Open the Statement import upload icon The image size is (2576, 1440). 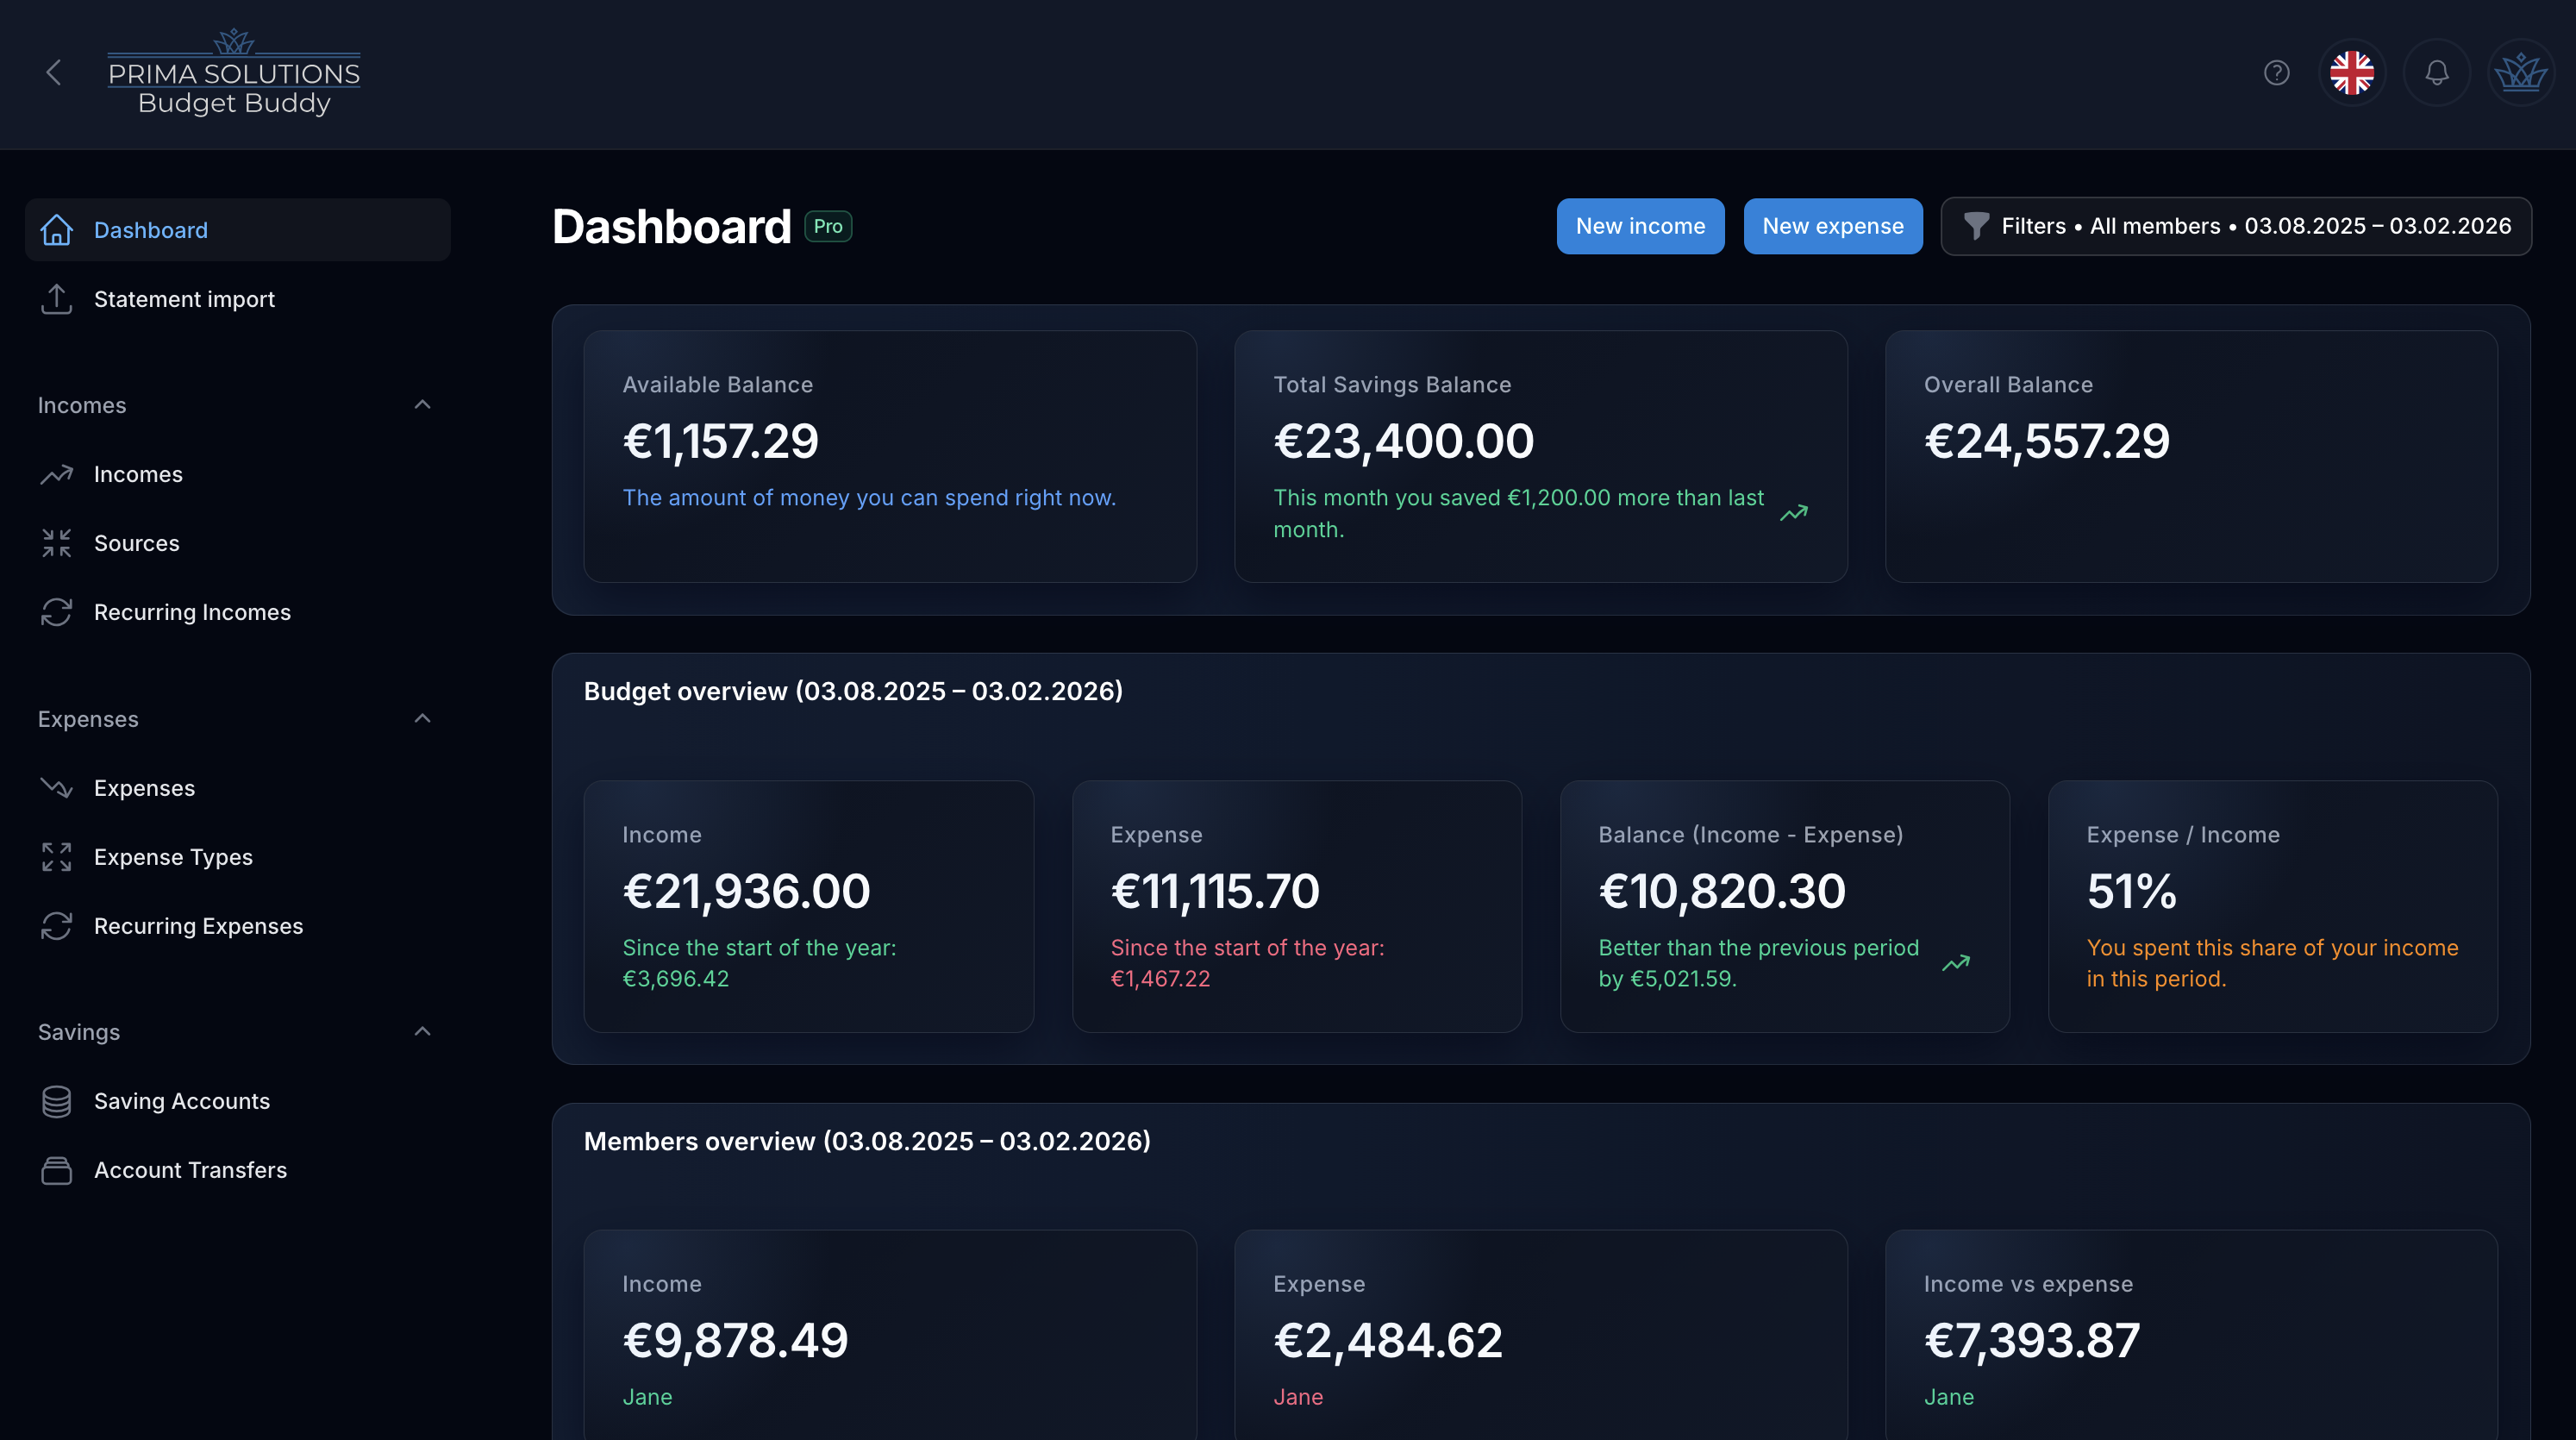pos(56,299)
